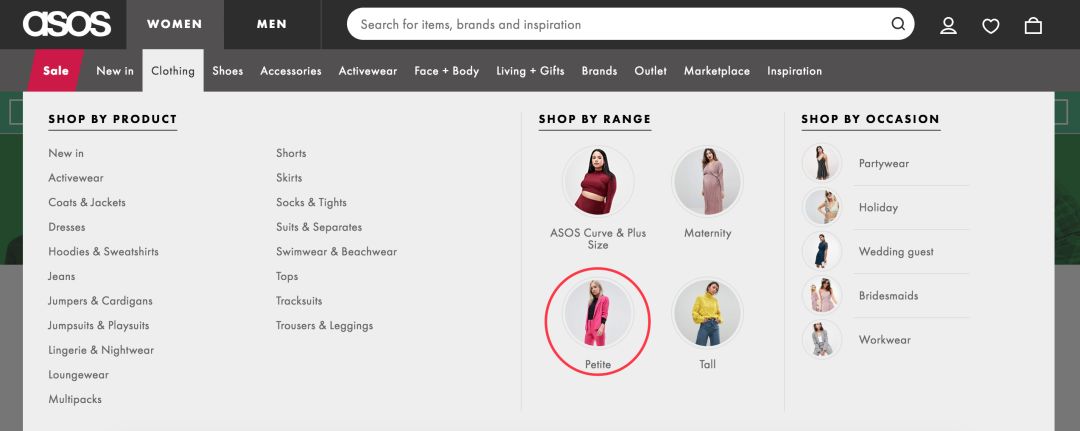Click the Partywear occasion thumbnail

[x=822, y=163]
